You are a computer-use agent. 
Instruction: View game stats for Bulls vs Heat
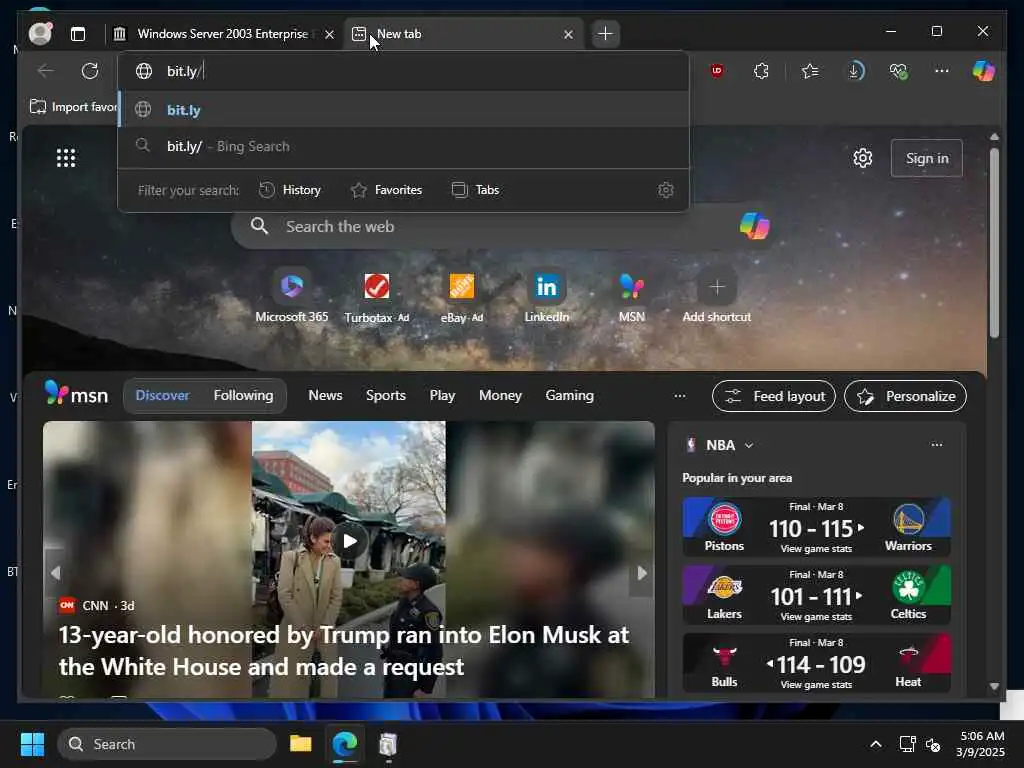(x=816, y=684)
